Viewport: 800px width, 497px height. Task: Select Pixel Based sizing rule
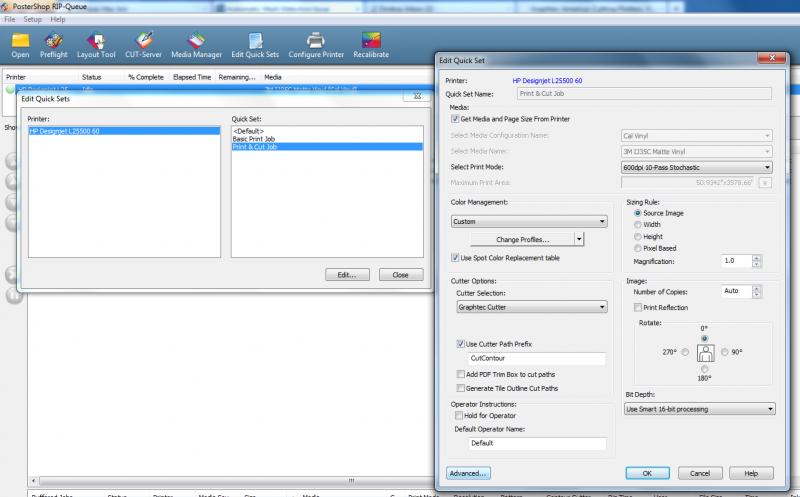tap(638, 248)
